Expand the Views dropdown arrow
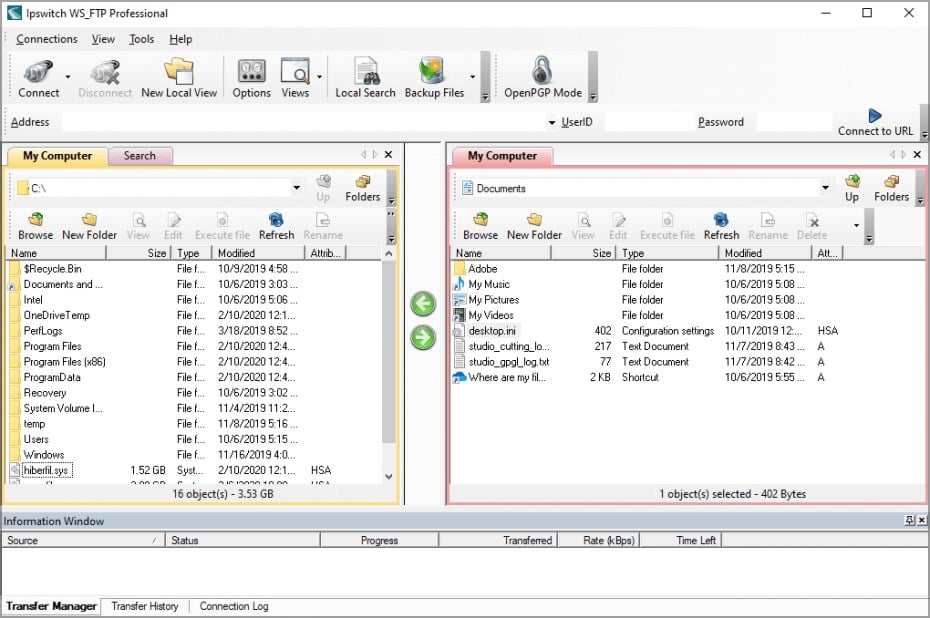930x618 pixels. click(x=319, y=77)
